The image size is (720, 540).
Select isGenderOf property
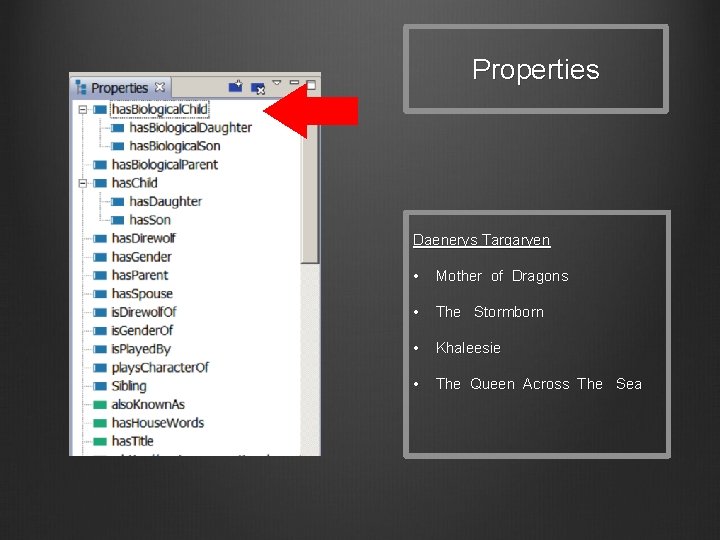(142, 331)
